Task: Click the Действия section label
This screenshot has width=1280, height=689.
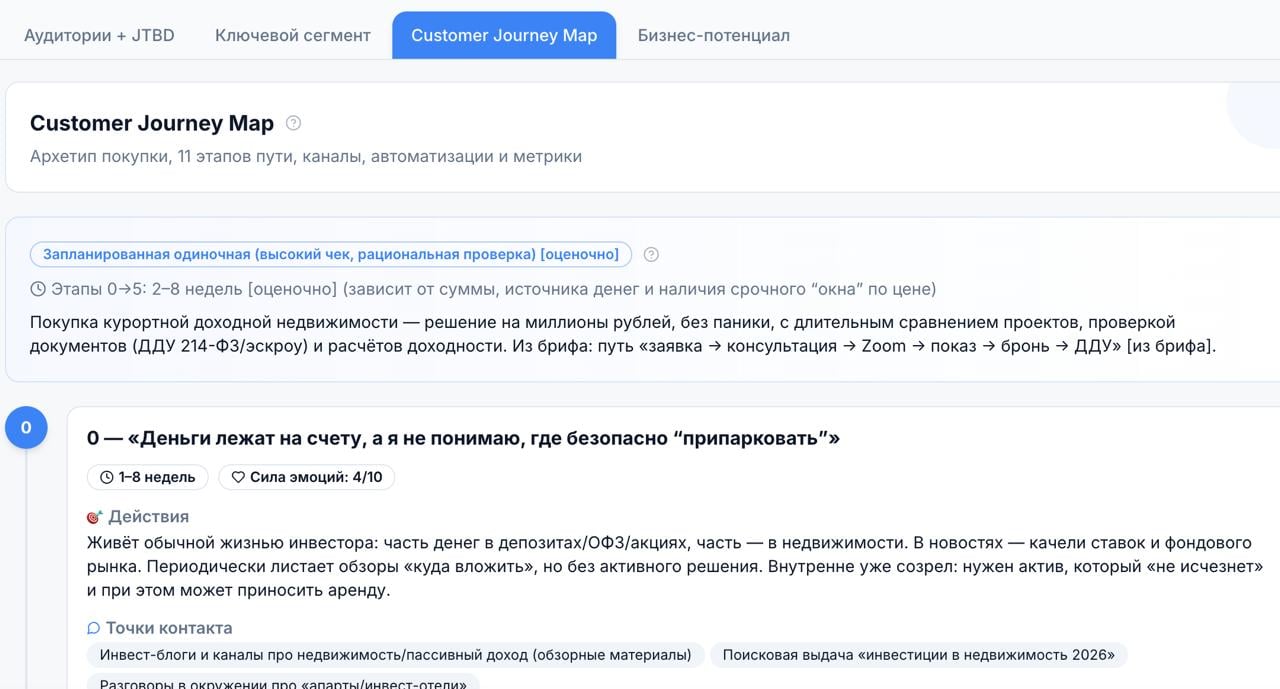Action: [148, 517]
